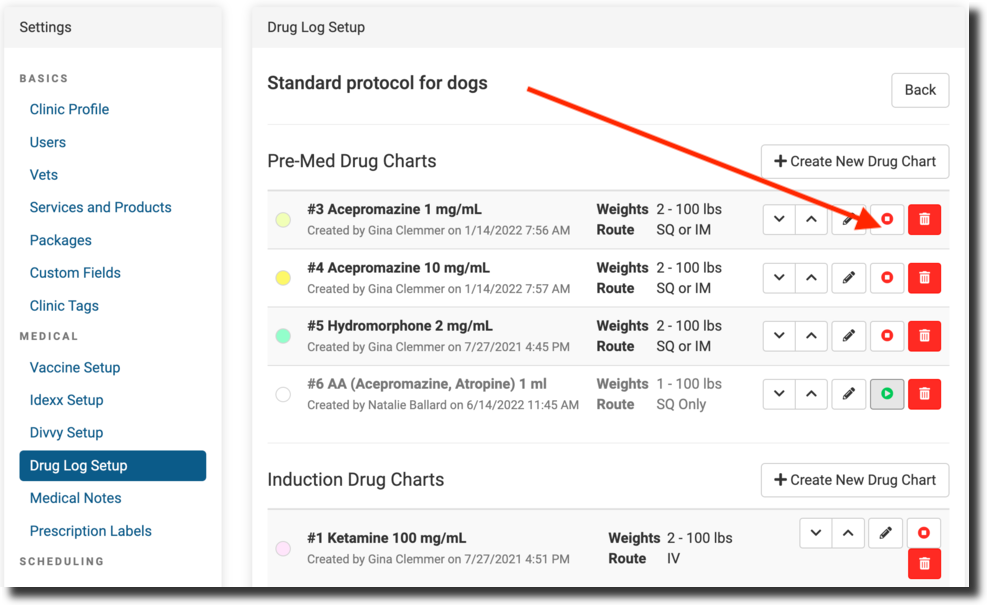This screenshot has width=987, height=605.
Task: Deactivate the #3 Acepromazine 1 mg/mL chart
Action: click(x=887, y=219)
